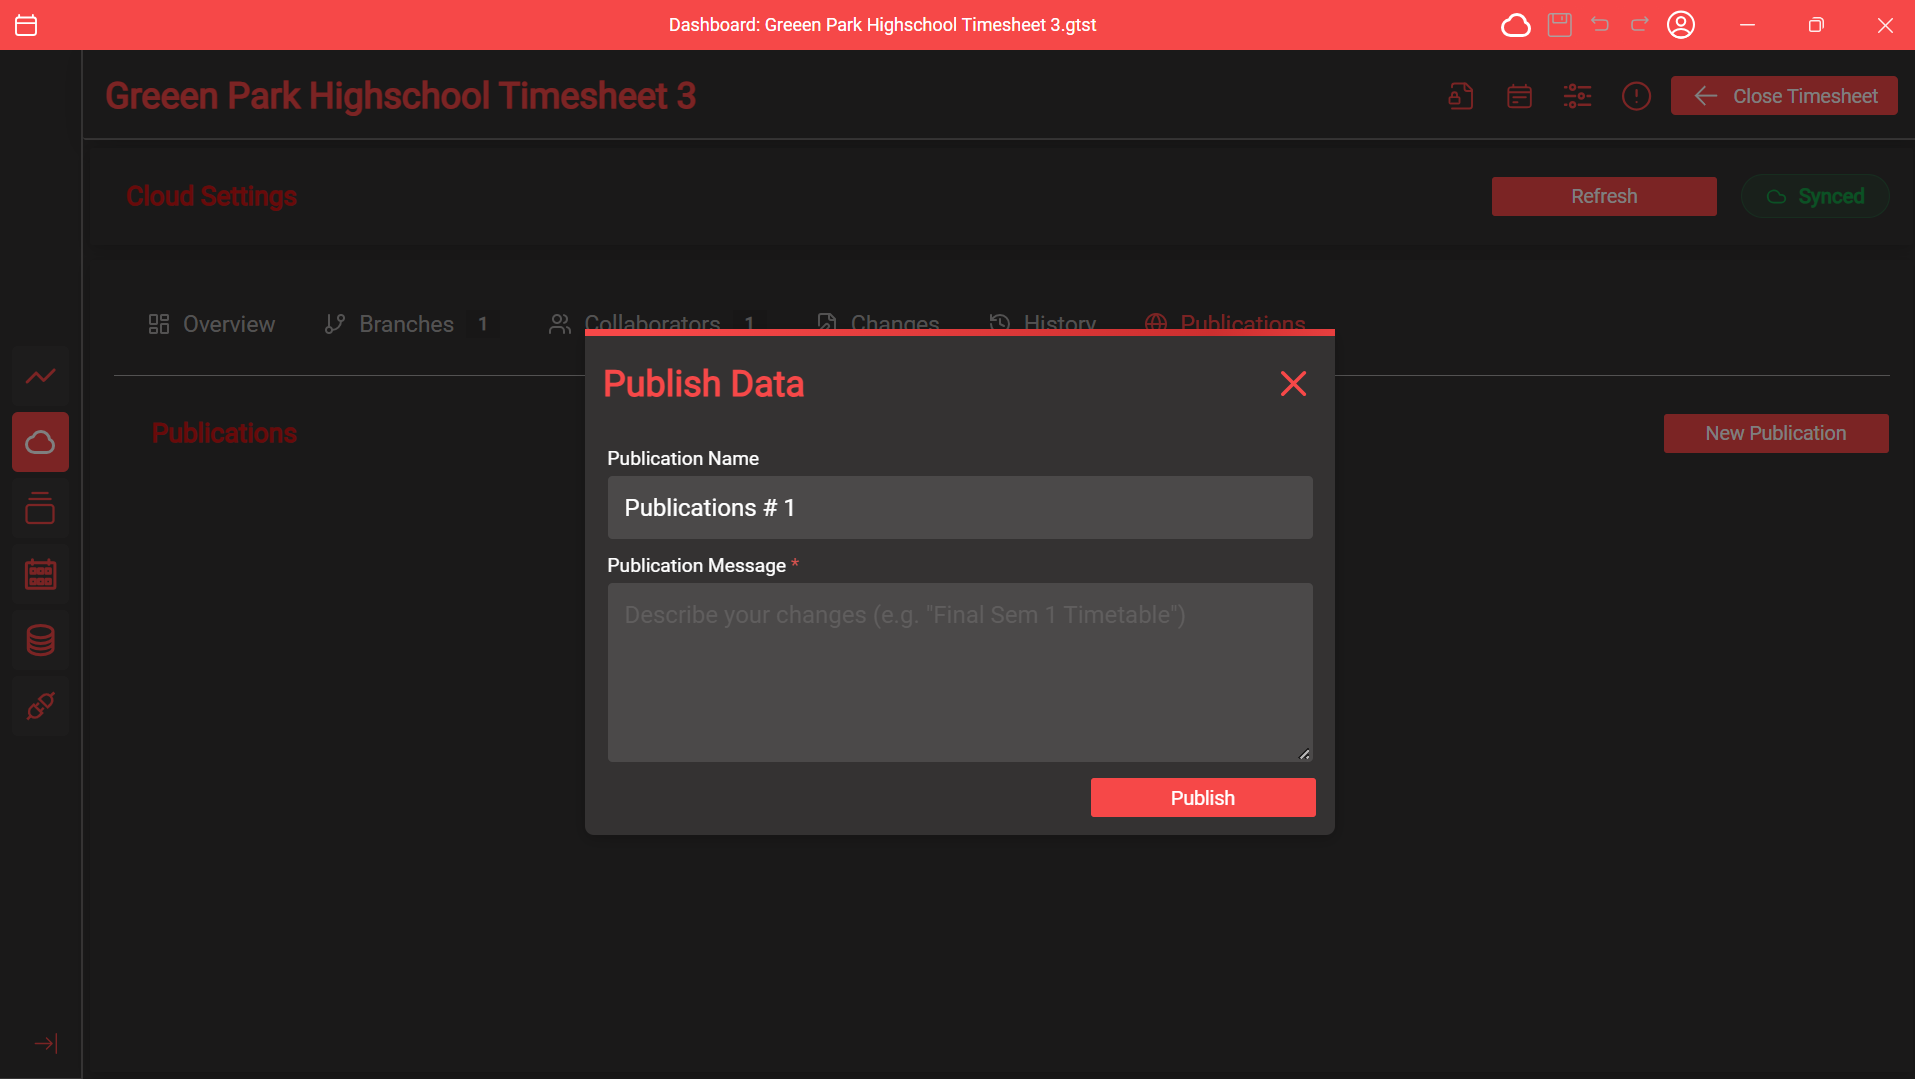Select the cloud sync panel in the sidebar
Viewport: 1915px width, 1079px height.
point(40,441)
